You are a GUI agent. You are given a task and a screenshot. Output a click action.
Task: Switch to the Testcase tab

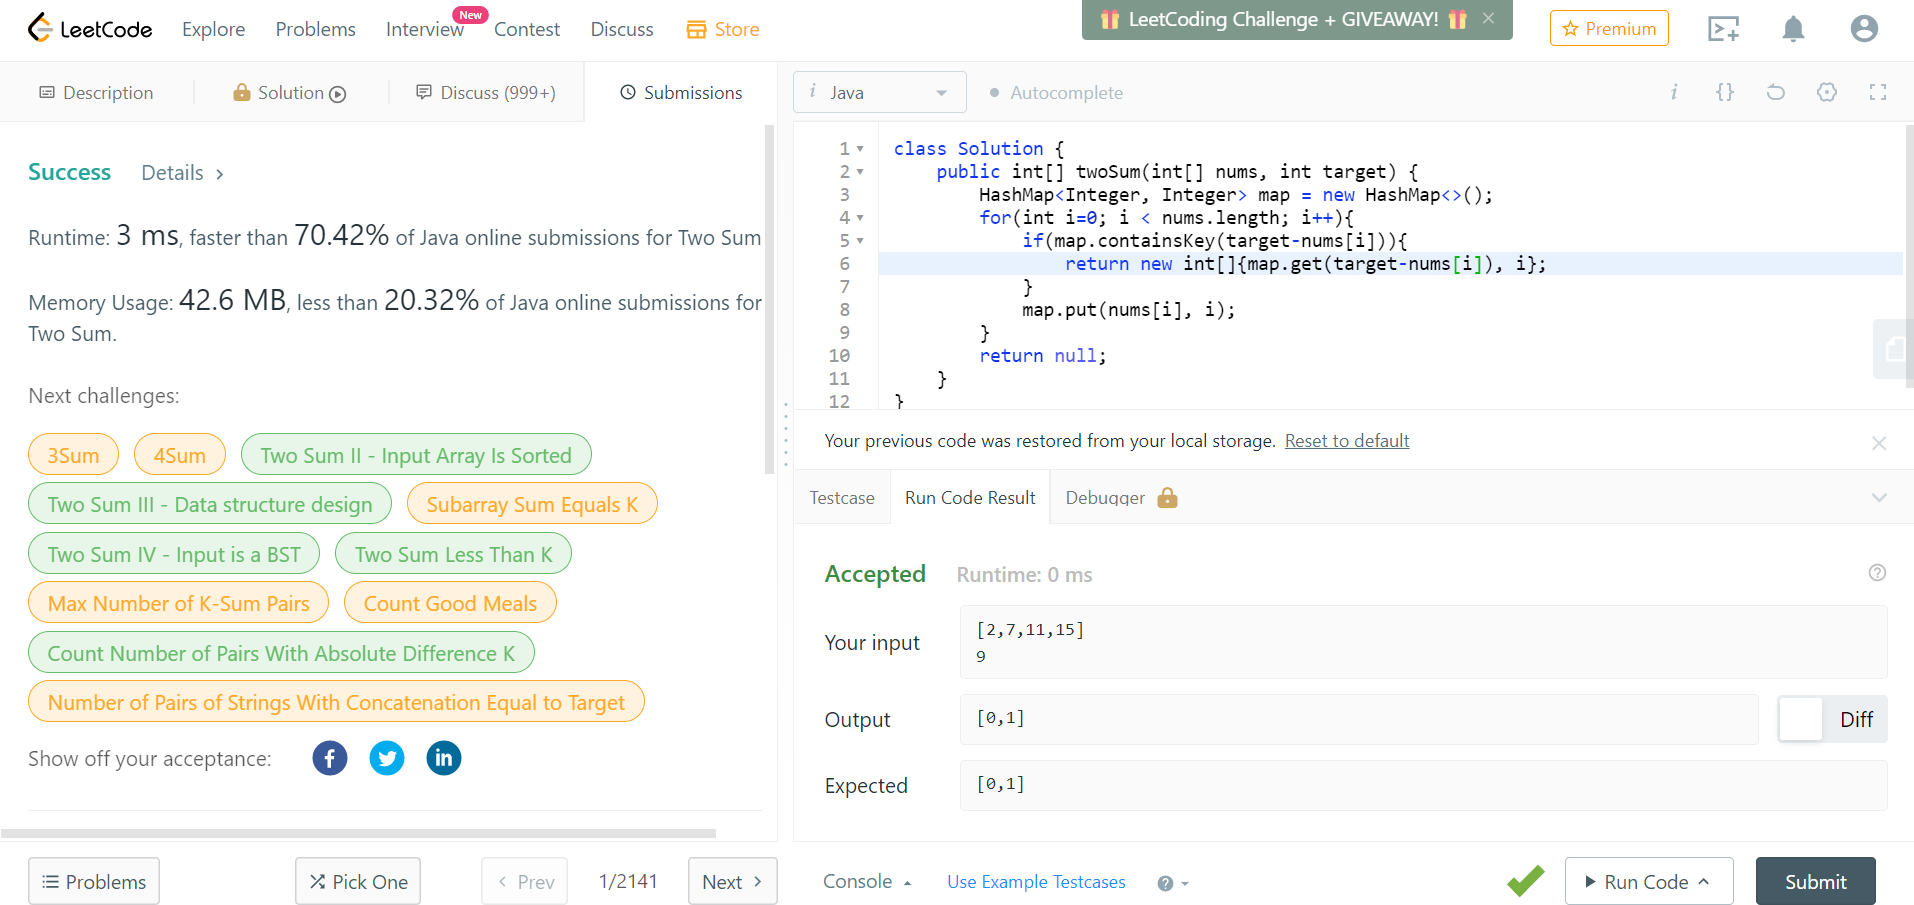pos(842,497)
